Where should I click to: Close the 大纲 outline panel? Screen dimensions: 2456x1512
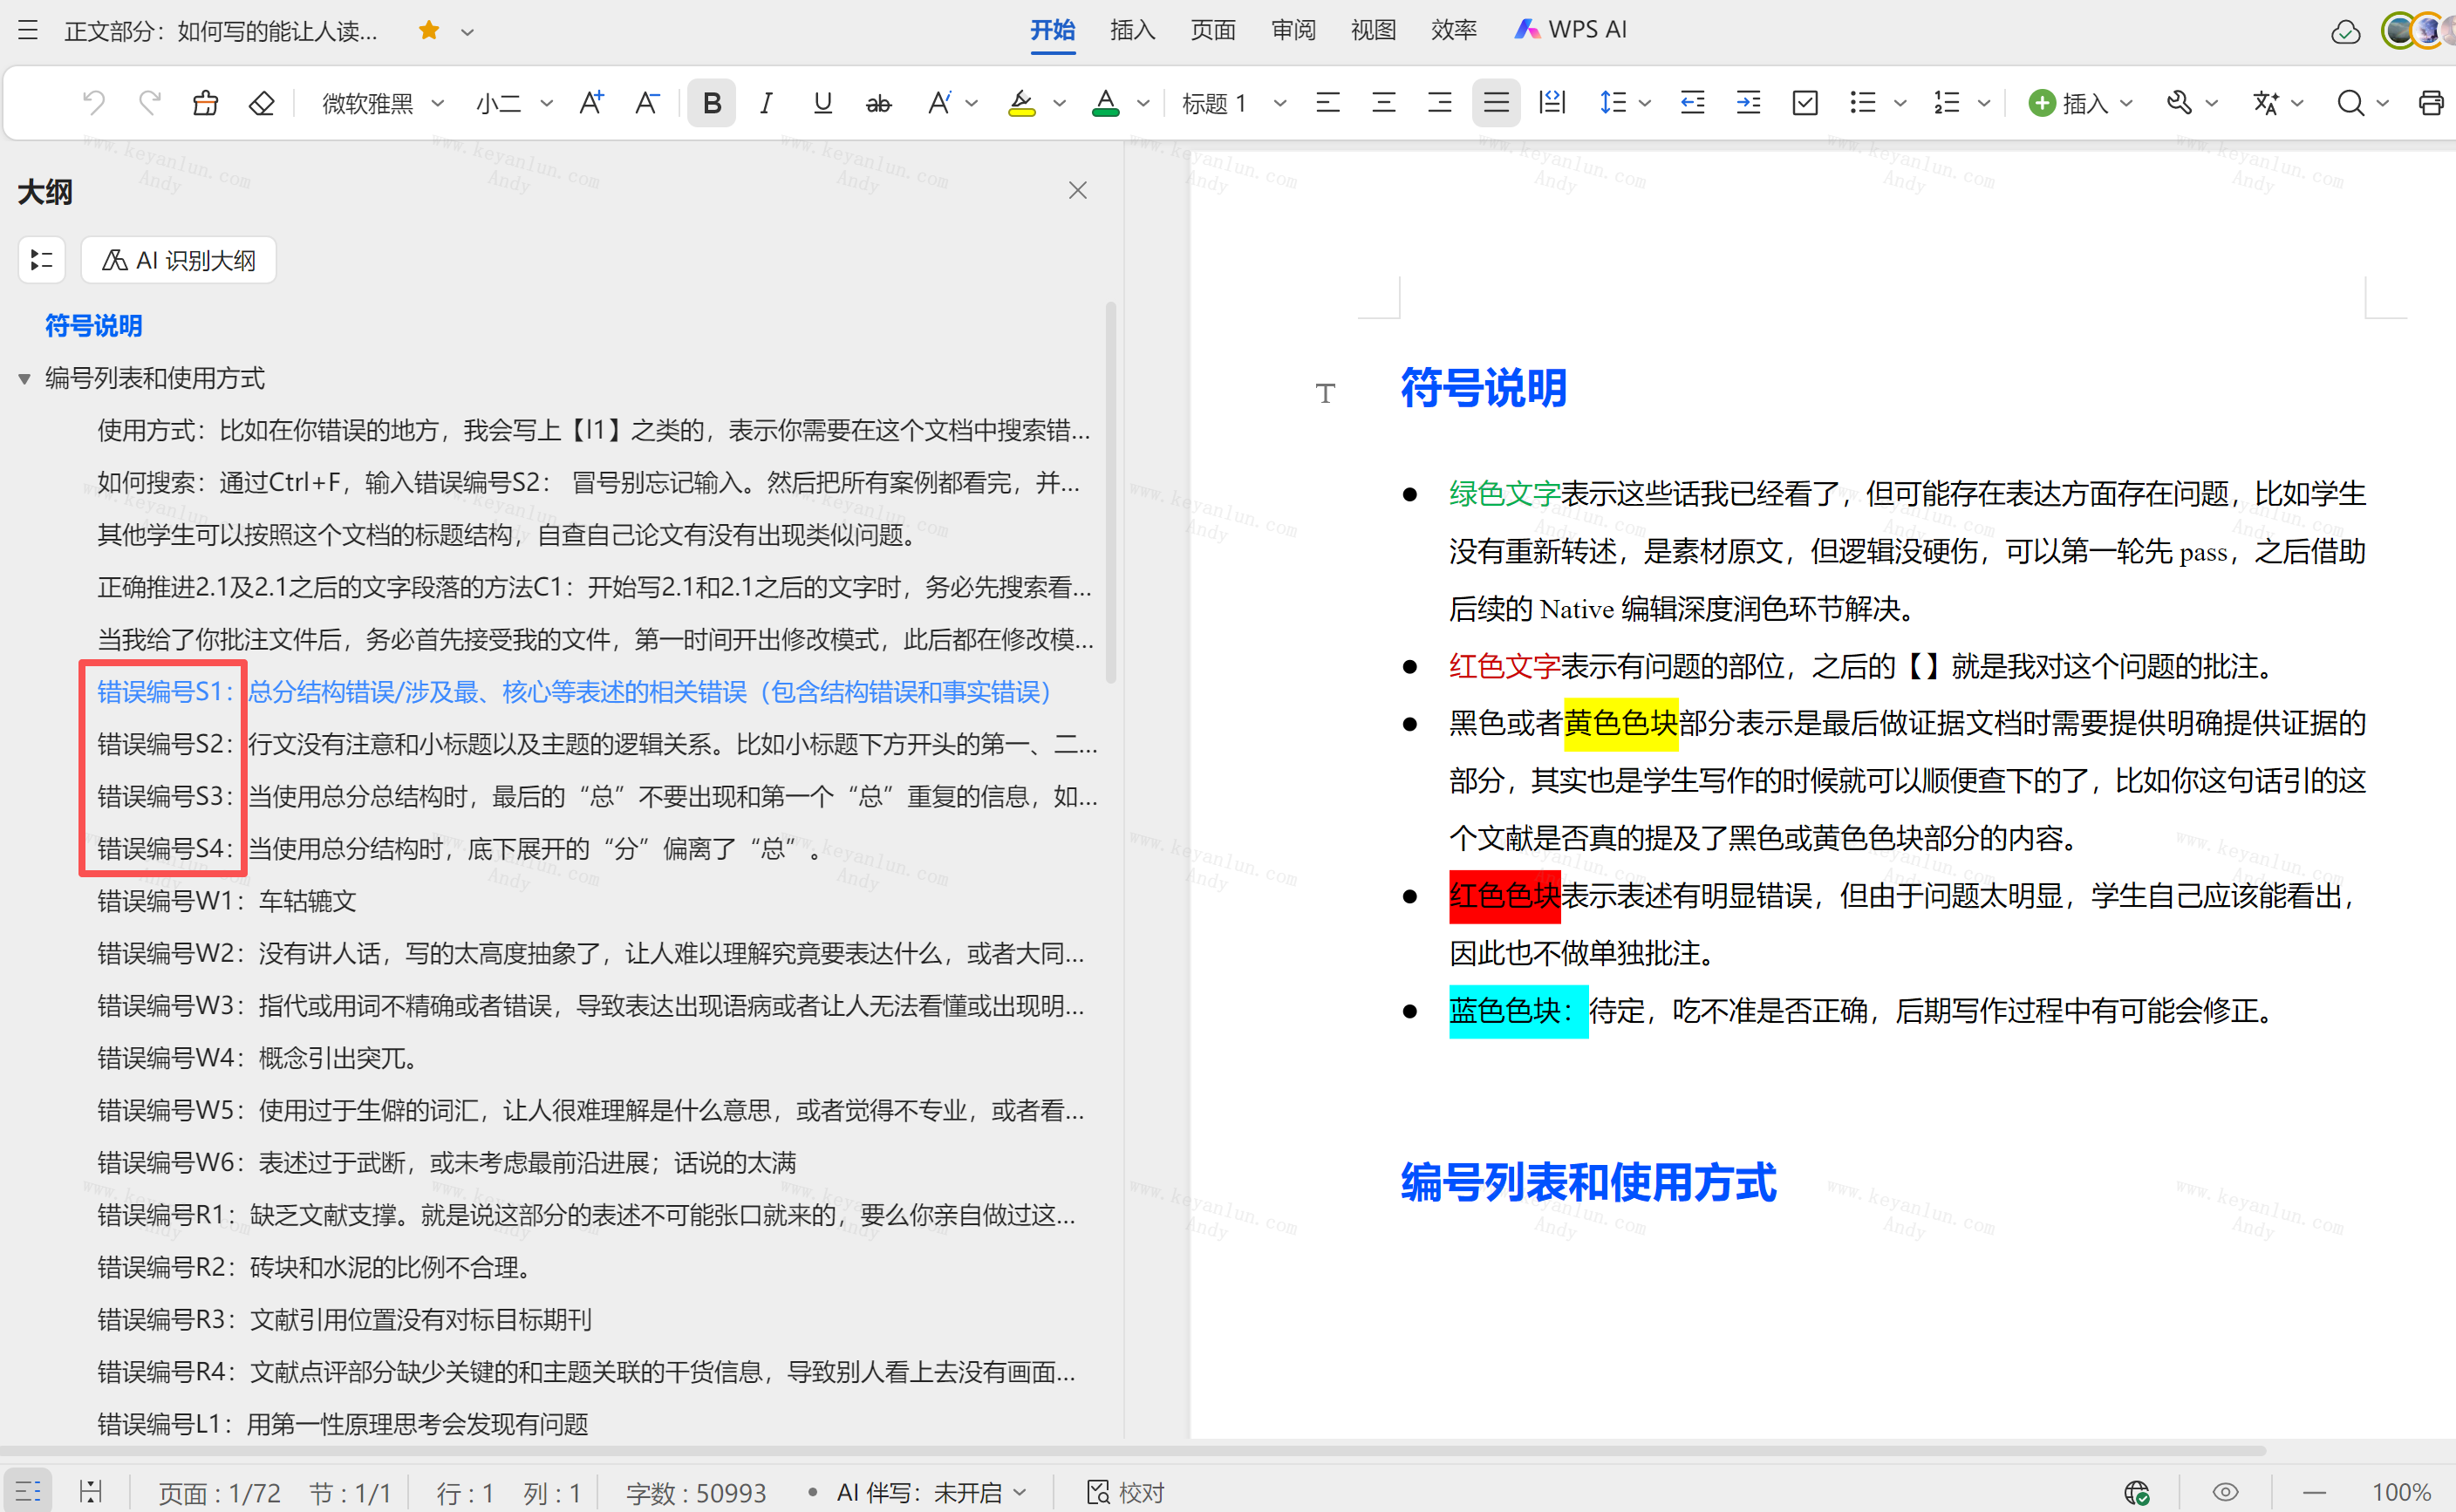[x=1077, y=190]
